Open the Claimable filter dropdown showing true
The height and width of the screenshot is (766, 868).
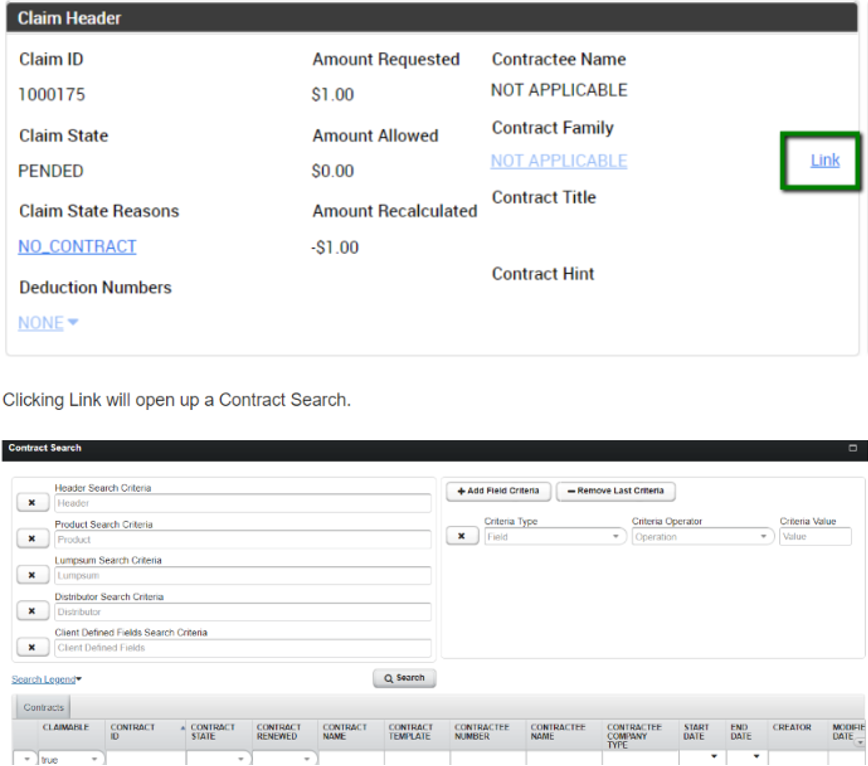(95, 760)
